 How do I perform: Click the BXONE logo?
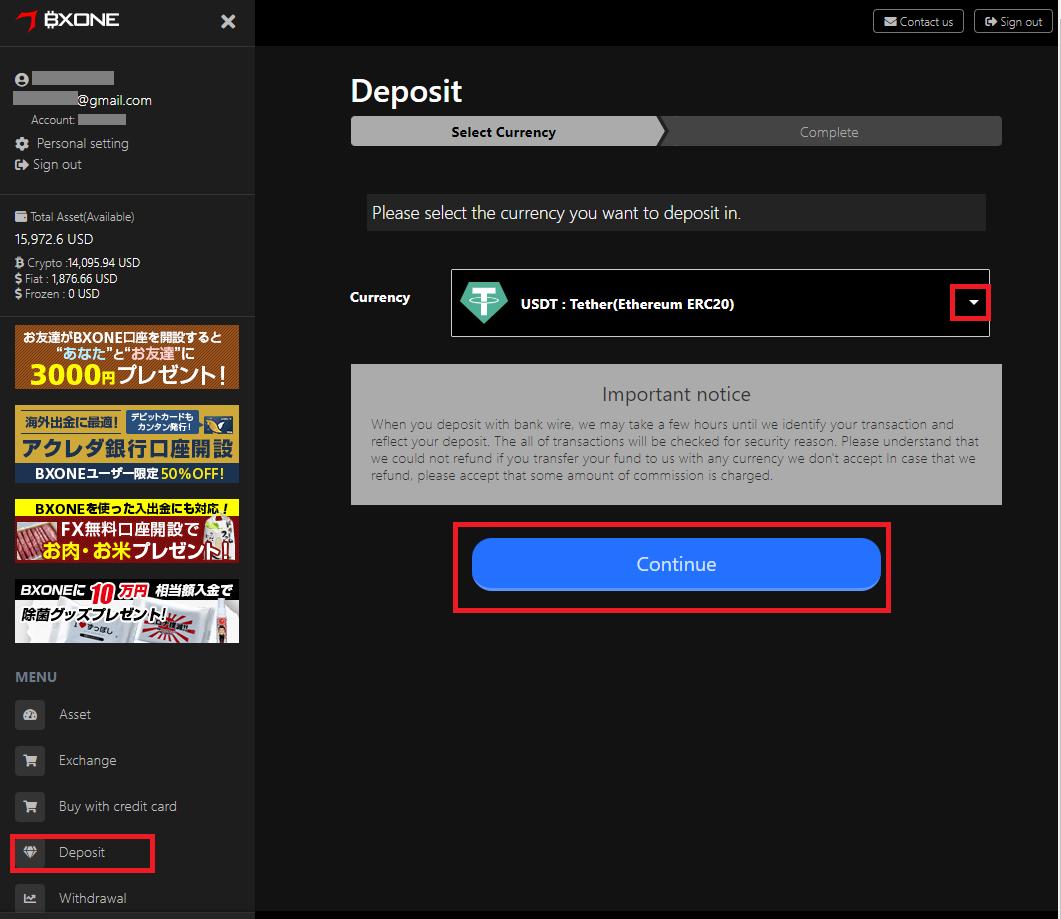pyautogui.click(x=65, y=20)
